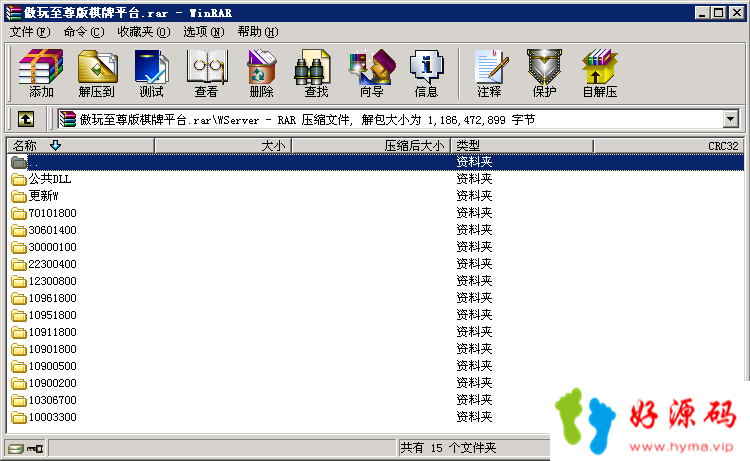Click folder icon of 22300400 row
The image size is (750, 461).
(19, 264)
